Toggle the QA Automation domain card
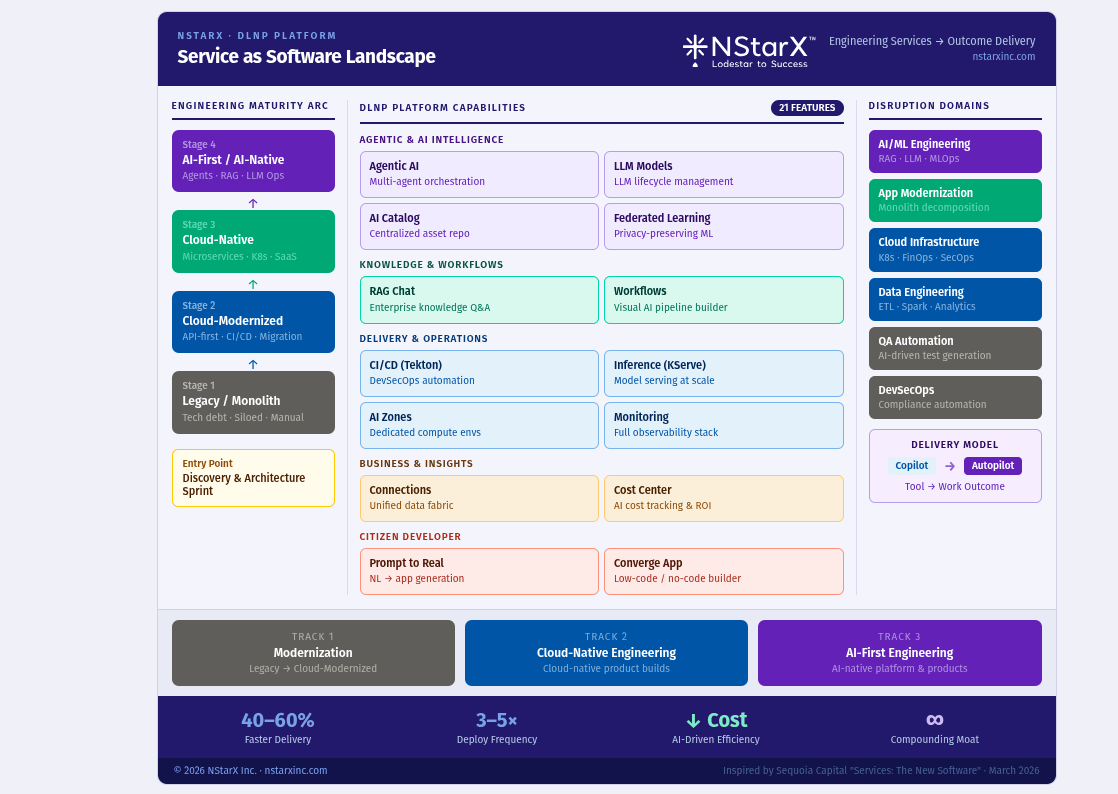 [x=955, y=348]
